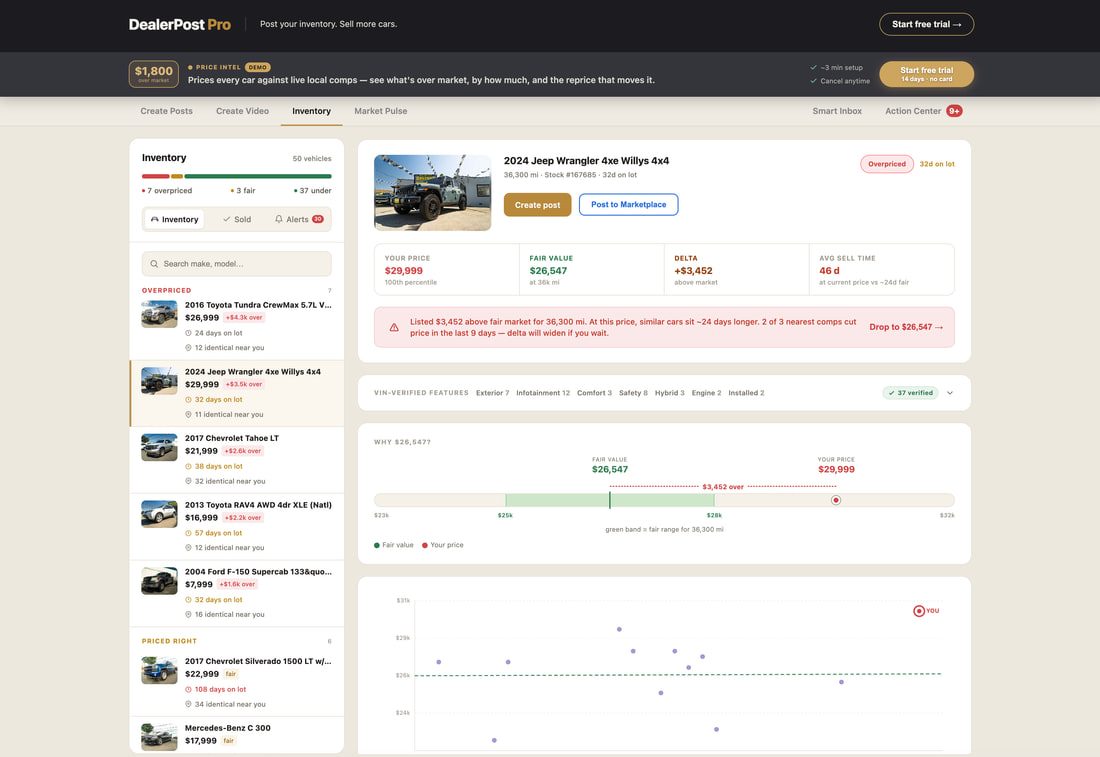
Task: Select the Inventory segment toggle
Action: click(x=175, y=220)
